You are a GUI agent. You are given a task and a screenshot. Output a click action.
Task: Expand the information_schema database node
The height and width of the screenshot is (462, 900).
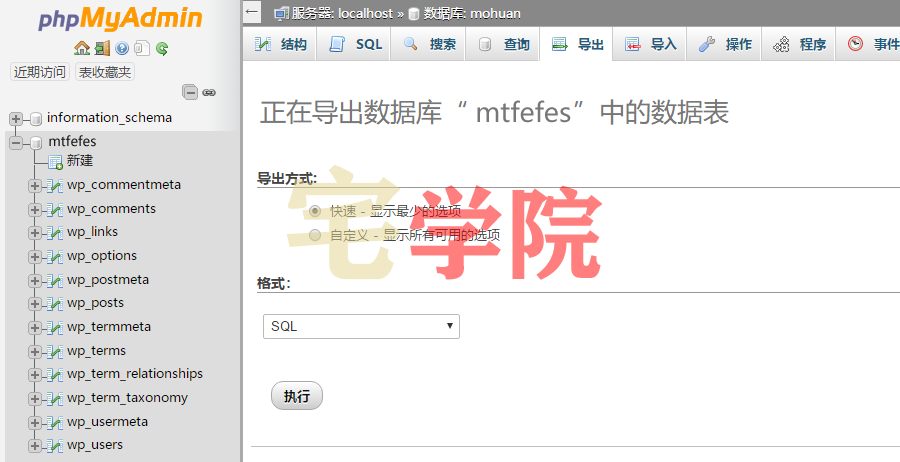pos(16,119)
